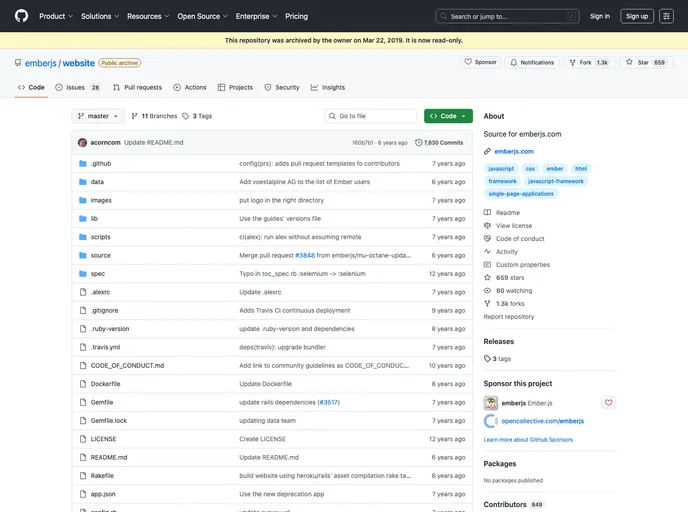Open the Product menu
This screenshot has width=688, height=512.
(x=56, y=16)
